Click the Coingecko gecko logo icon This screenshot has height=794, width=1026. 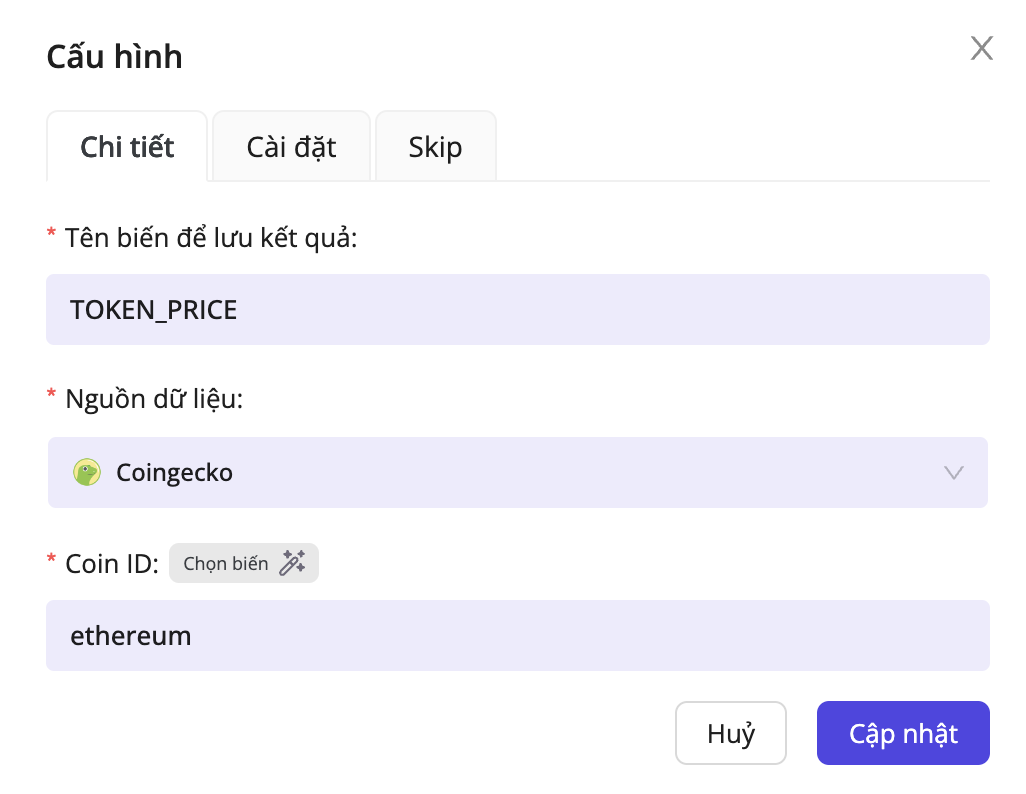click(88, 472)
